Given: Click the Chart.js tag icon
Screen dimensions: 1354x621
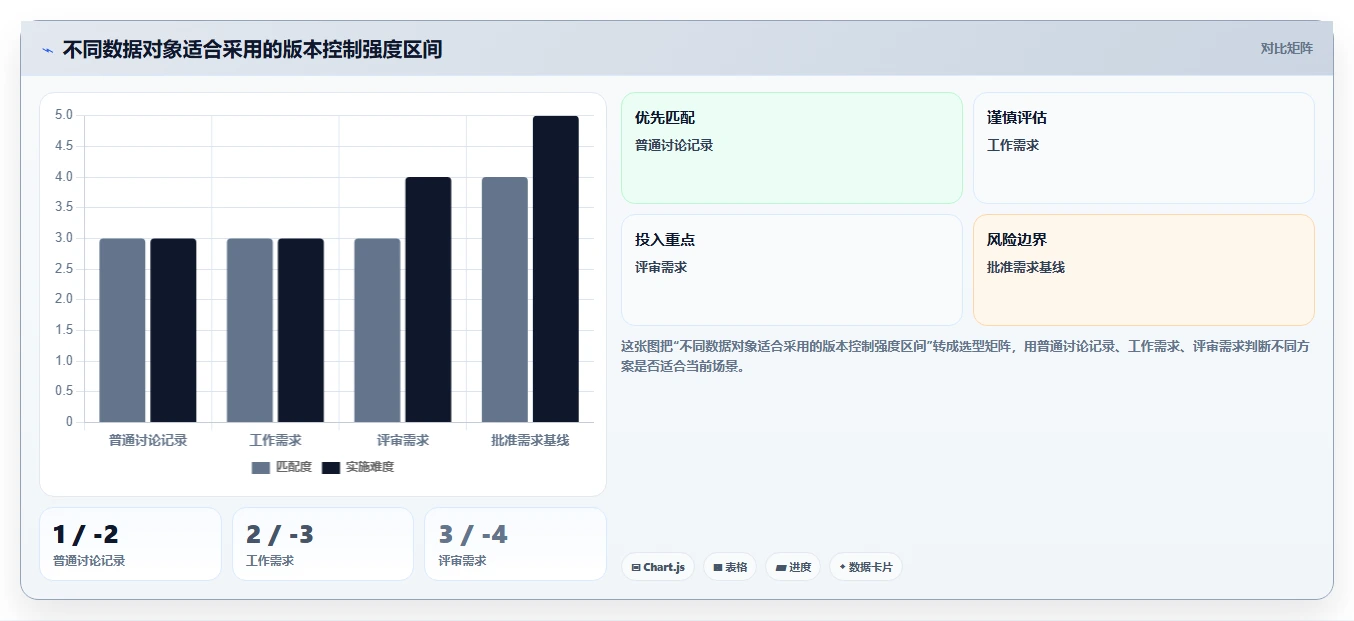Looking at the screenshot, I should (x=636, y=567).
